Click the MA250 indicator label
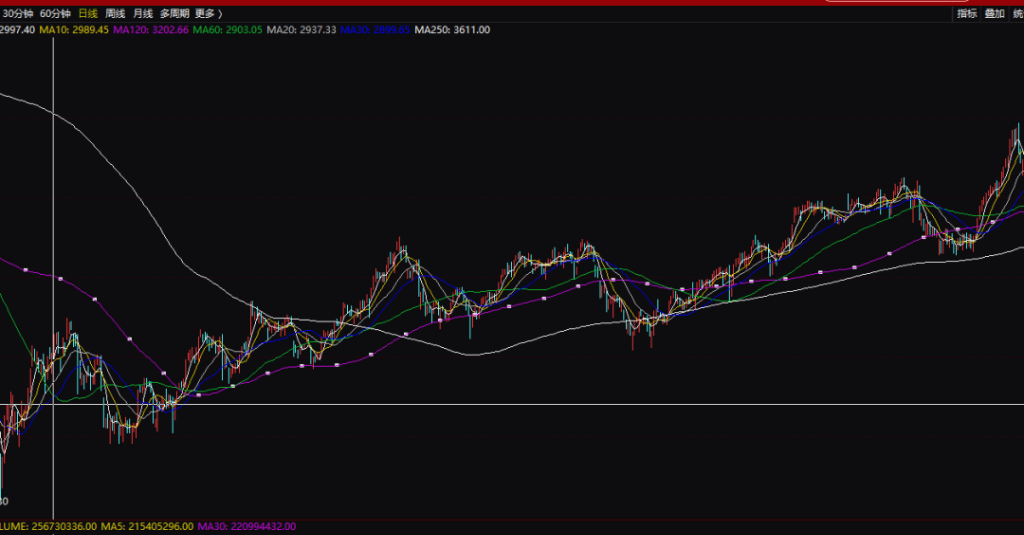 453,31
